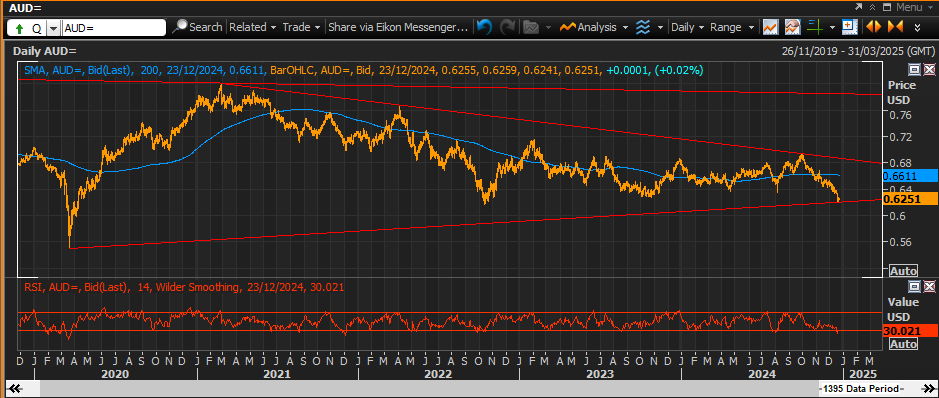Click the scroll-to-start double left arrow
The width and height of the screenshot is (939, 398).
click(15, 388)
